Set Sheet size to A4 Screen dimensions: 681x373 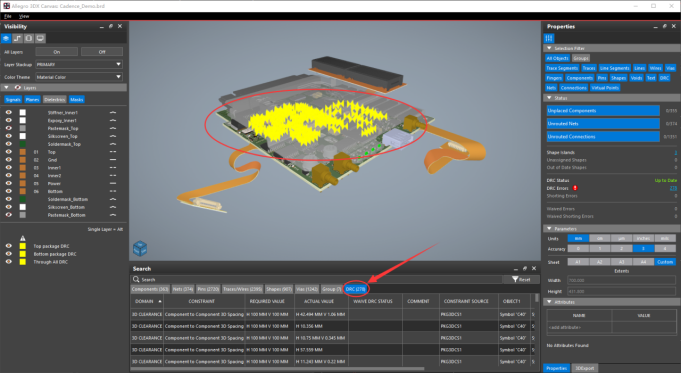point(643,262)
